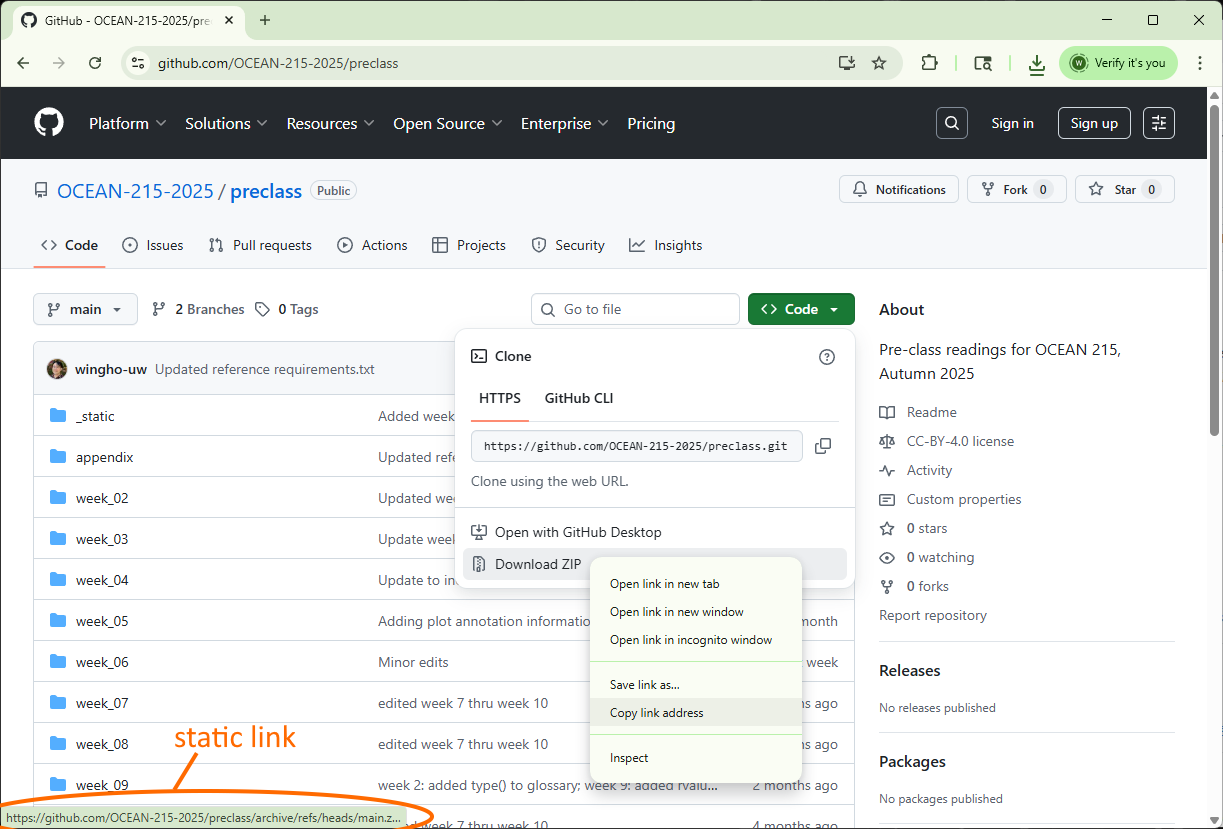
Task: Open the wingho-uw avatar
Action: (57, 368)
